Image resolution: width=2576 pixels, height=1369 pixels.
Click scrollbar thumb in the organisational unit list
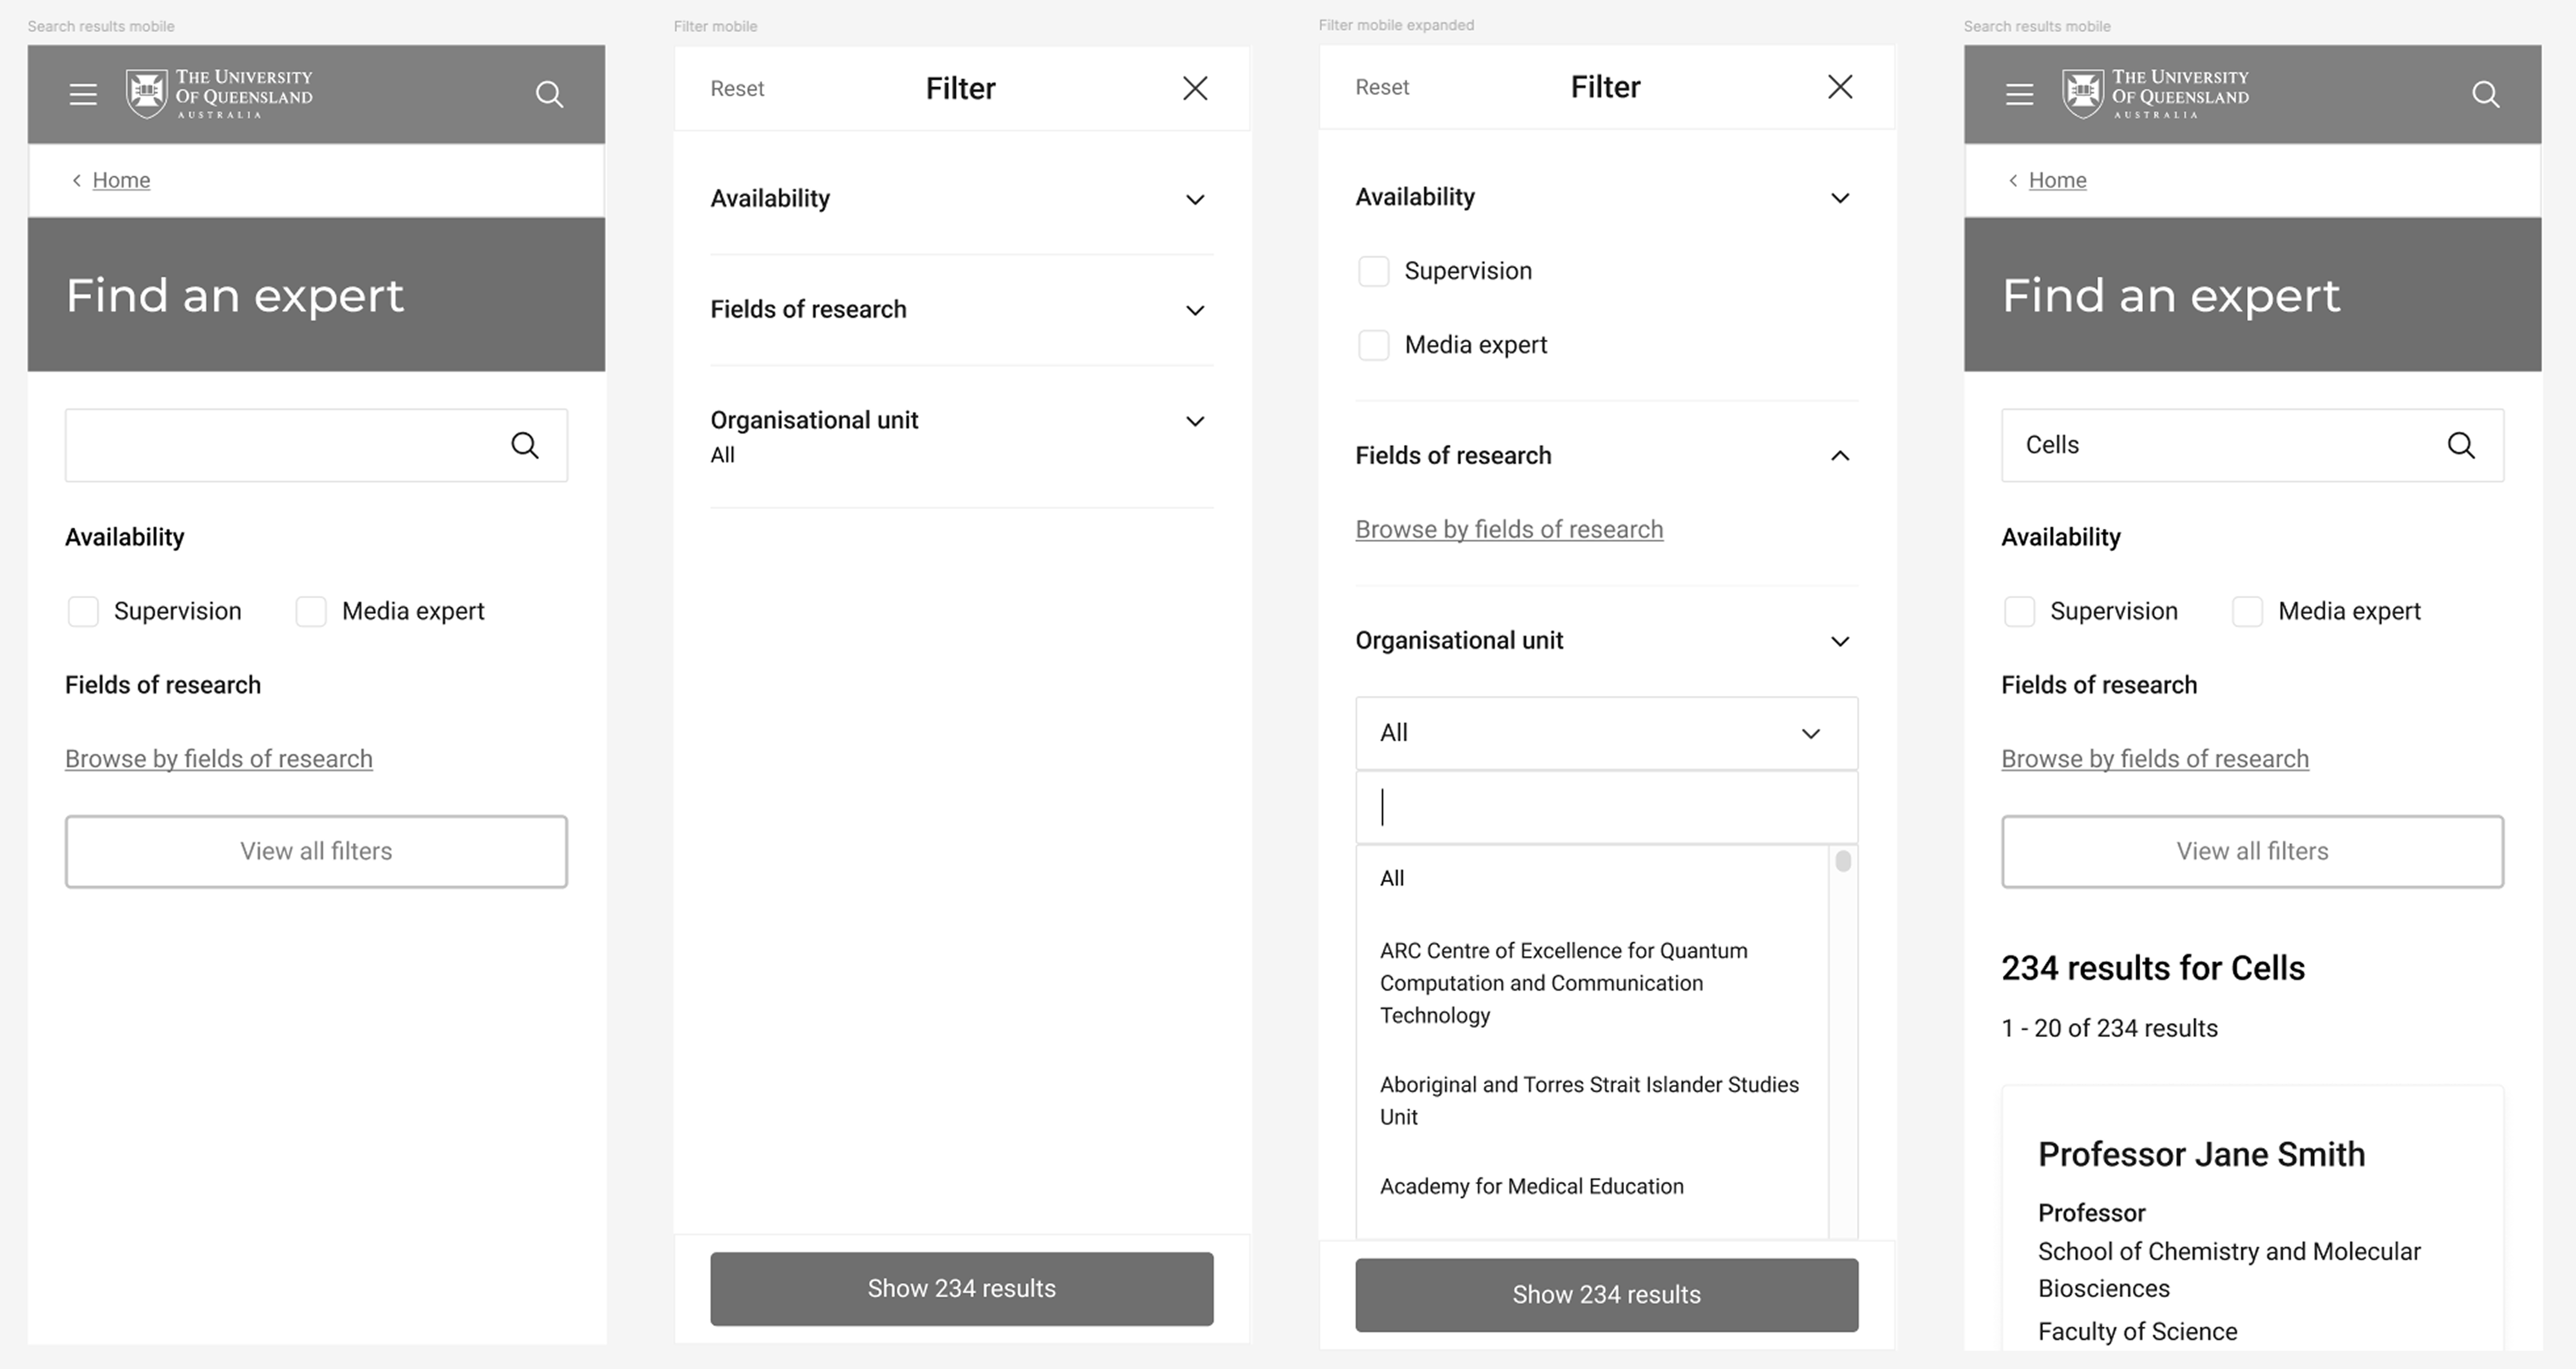1843,861
